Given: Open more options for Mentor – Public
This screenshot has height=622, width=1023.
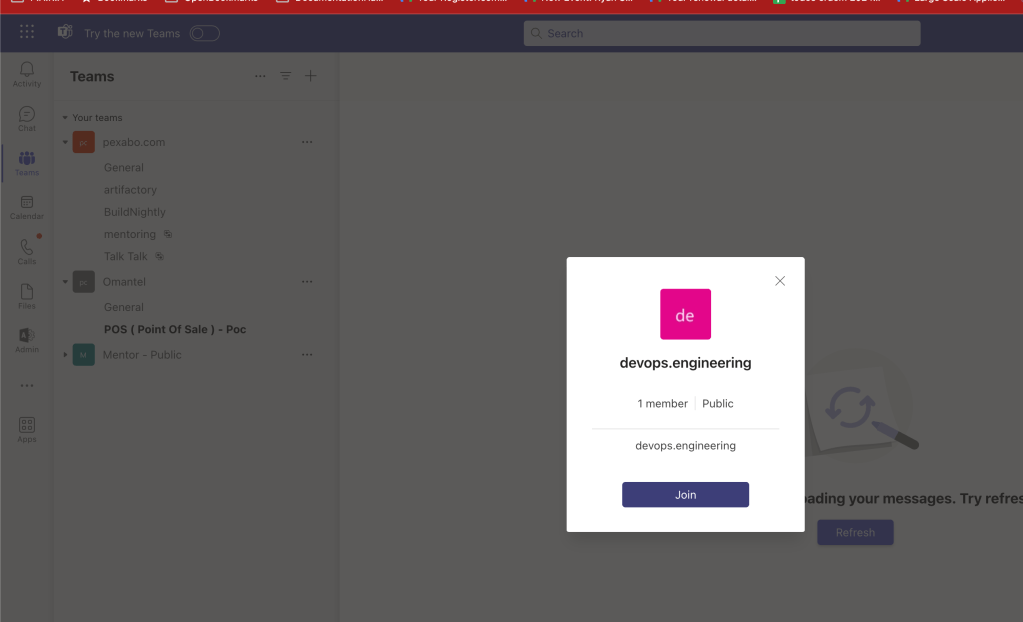Looking at the screenshot, I should [x=307, y=354].
